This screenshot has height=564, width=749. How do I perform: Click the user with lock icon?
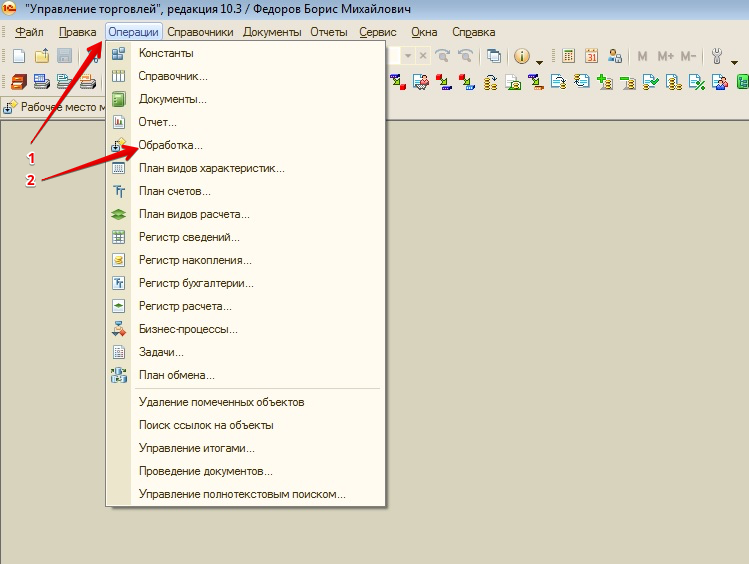coord(614,56)
